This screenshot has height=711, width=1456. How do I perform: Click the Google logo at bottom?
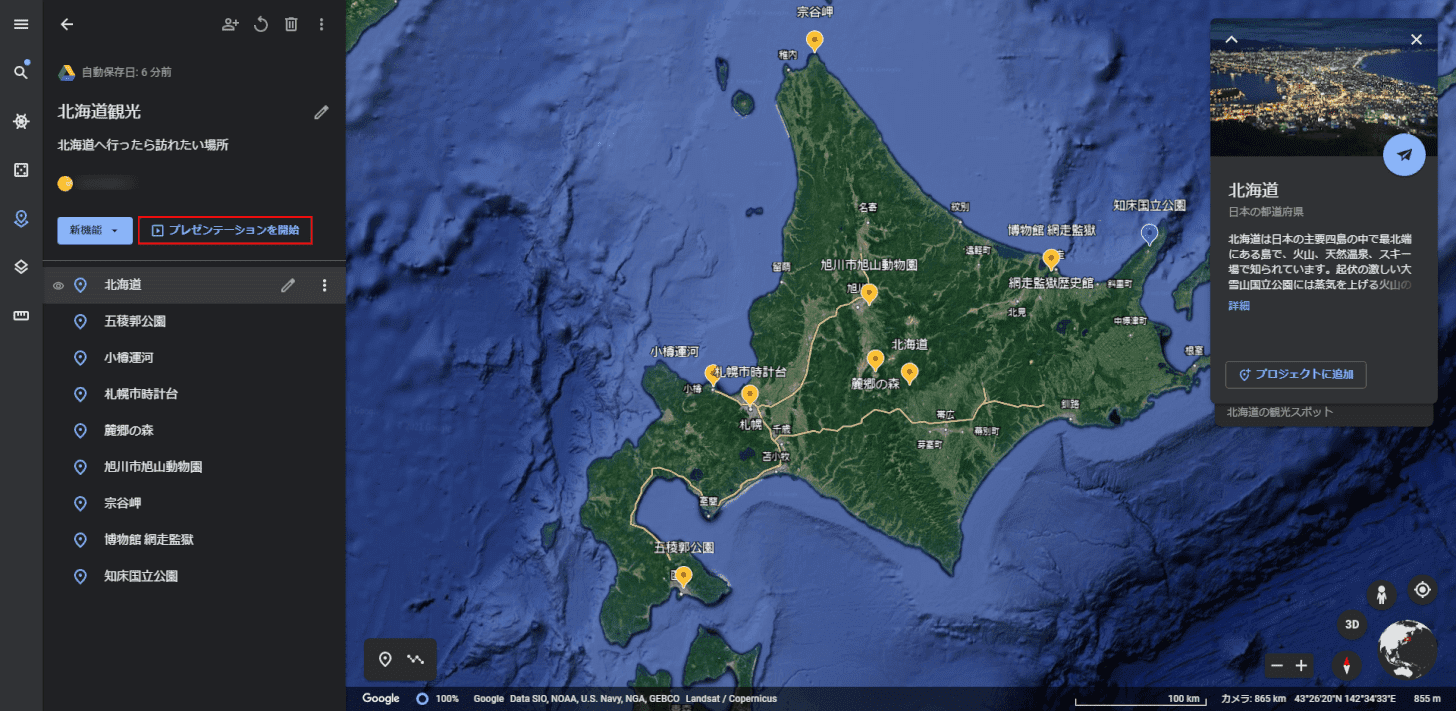click(381, 698)
